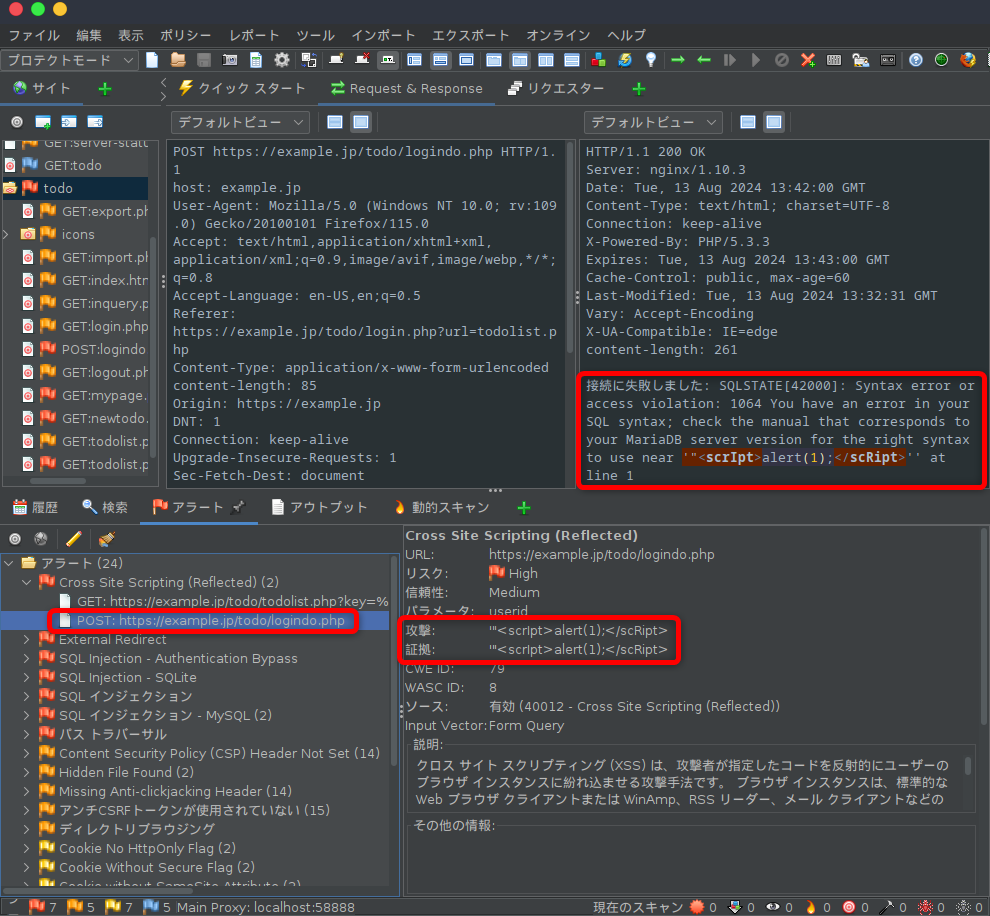The width and height of the screenshot is (990, 916).
Task: Click the pencil edit alert icon
Action: point(73,538)
